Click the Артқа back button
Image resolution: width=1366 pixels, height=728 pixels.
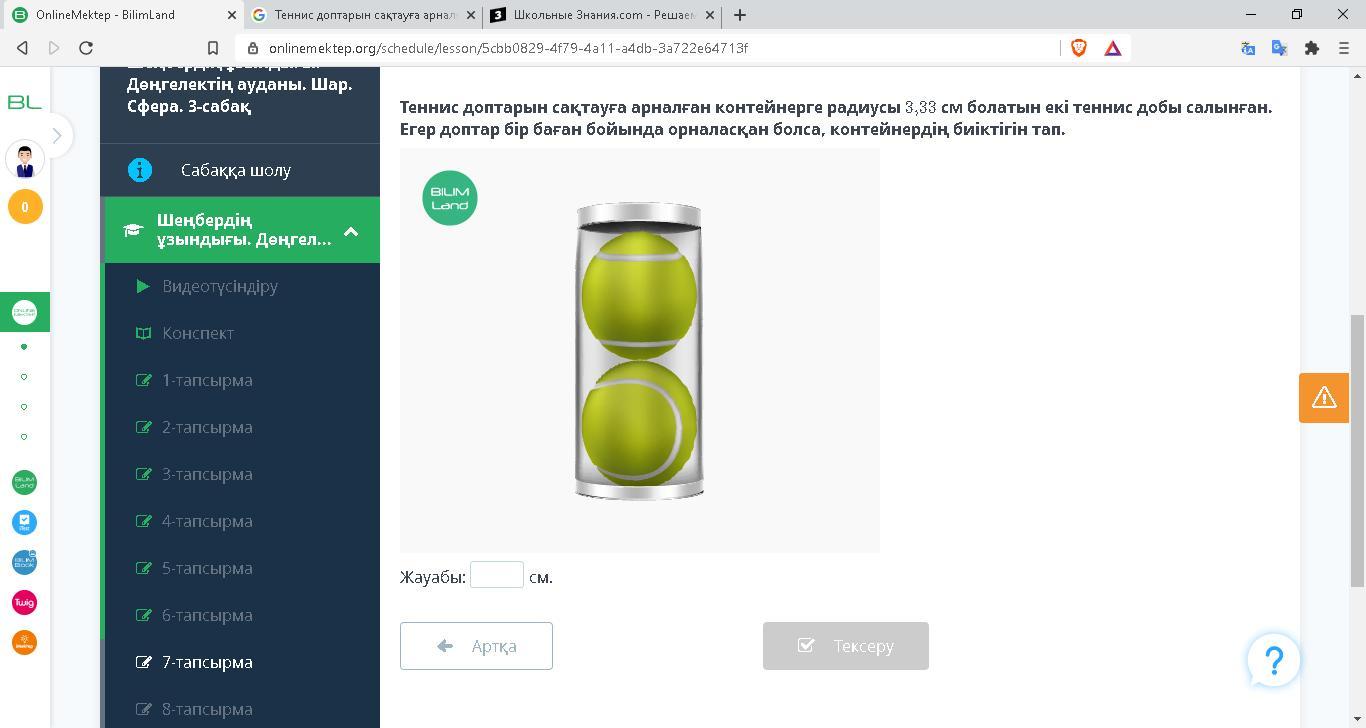[476, 646]
